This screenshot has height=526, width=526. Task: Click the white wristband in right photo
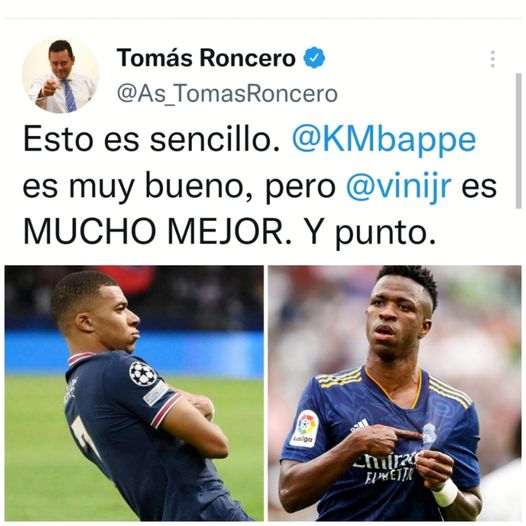(445, 493)
